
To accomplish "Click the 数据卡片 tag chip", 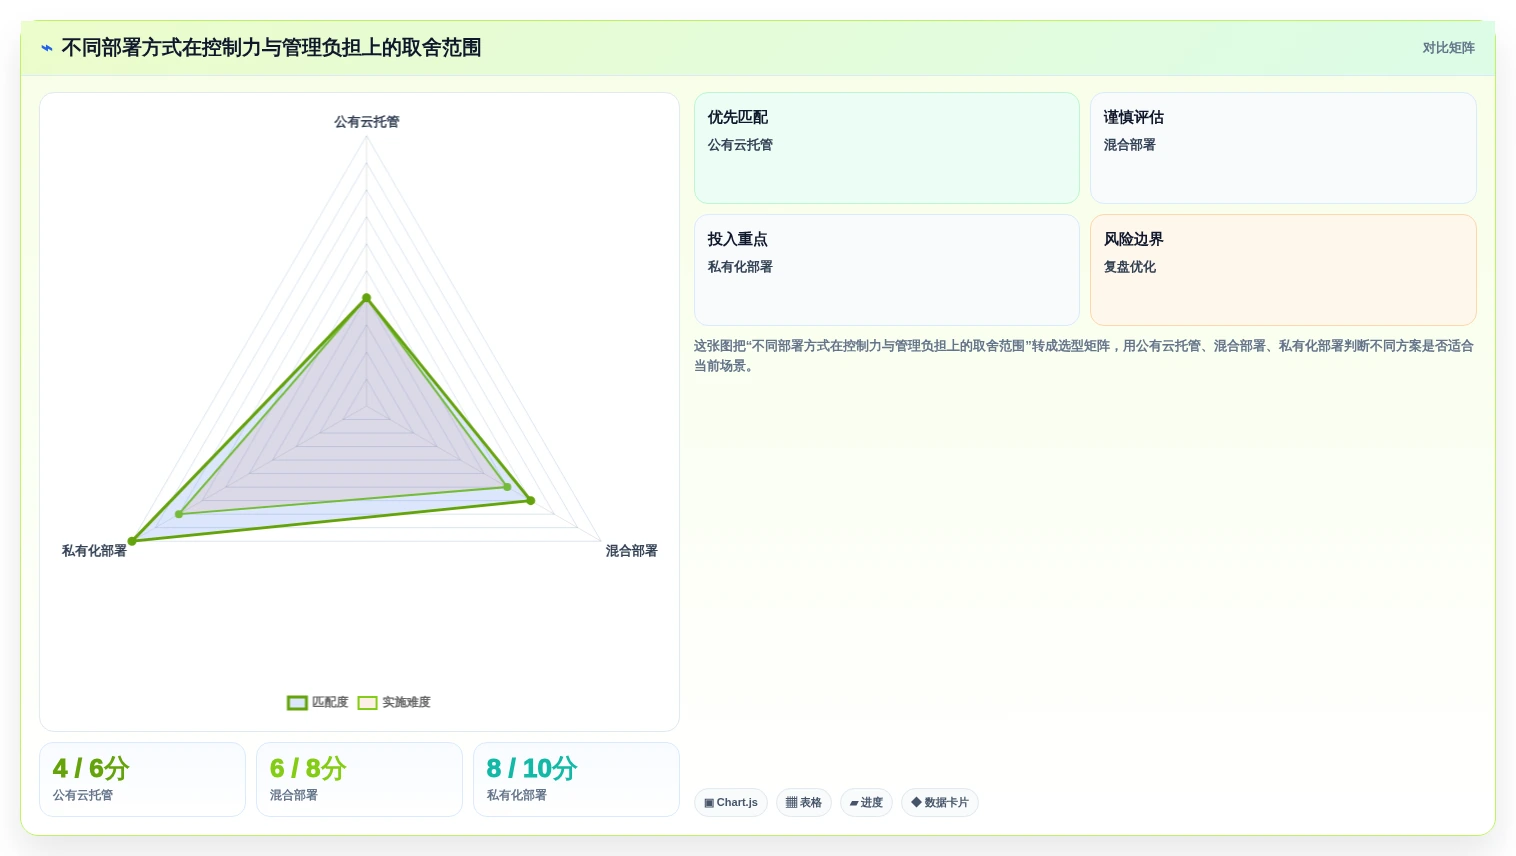I will pos(940,803).
